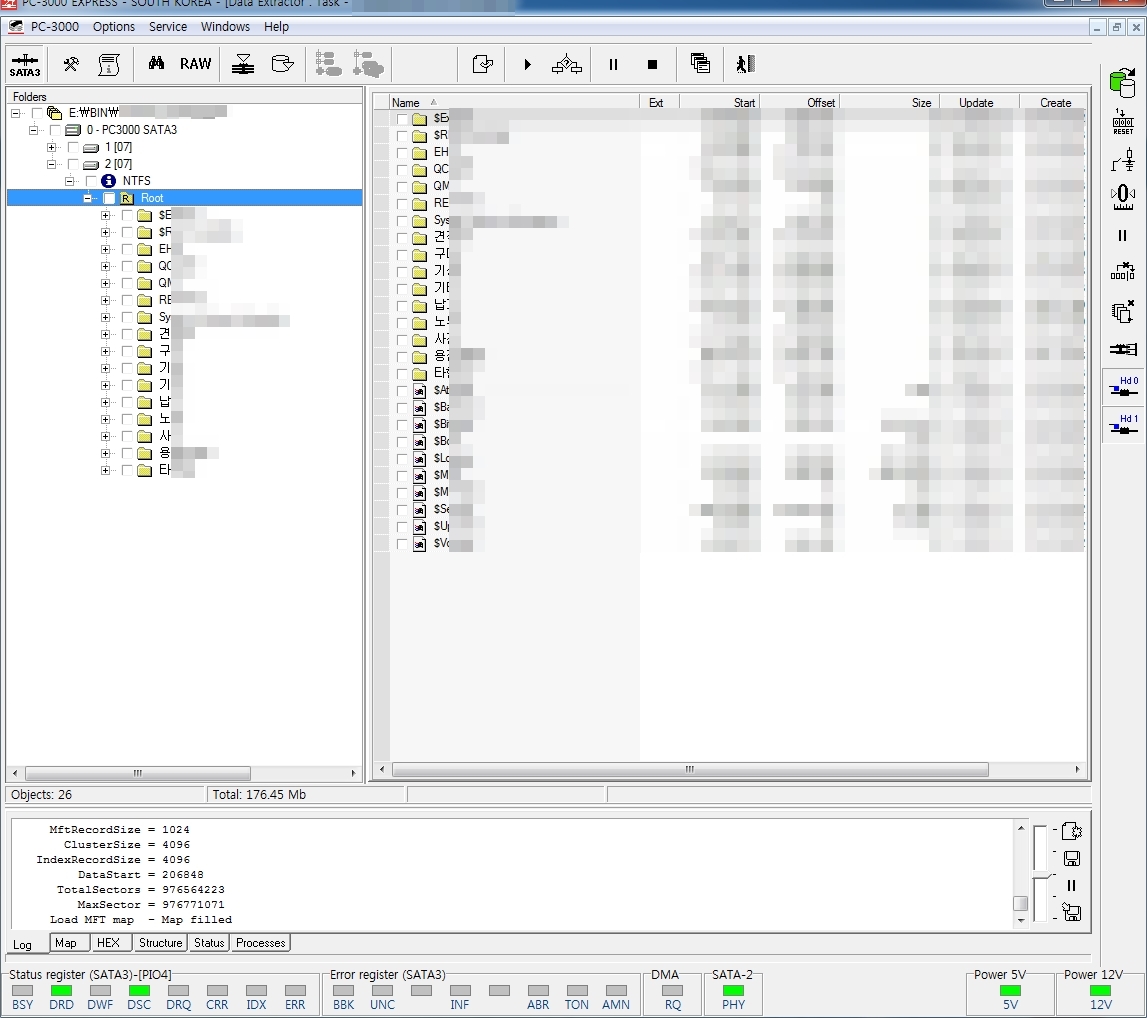Click the sidebar copy-with-X icon

pyautogui.click(x=1123, y=311)
